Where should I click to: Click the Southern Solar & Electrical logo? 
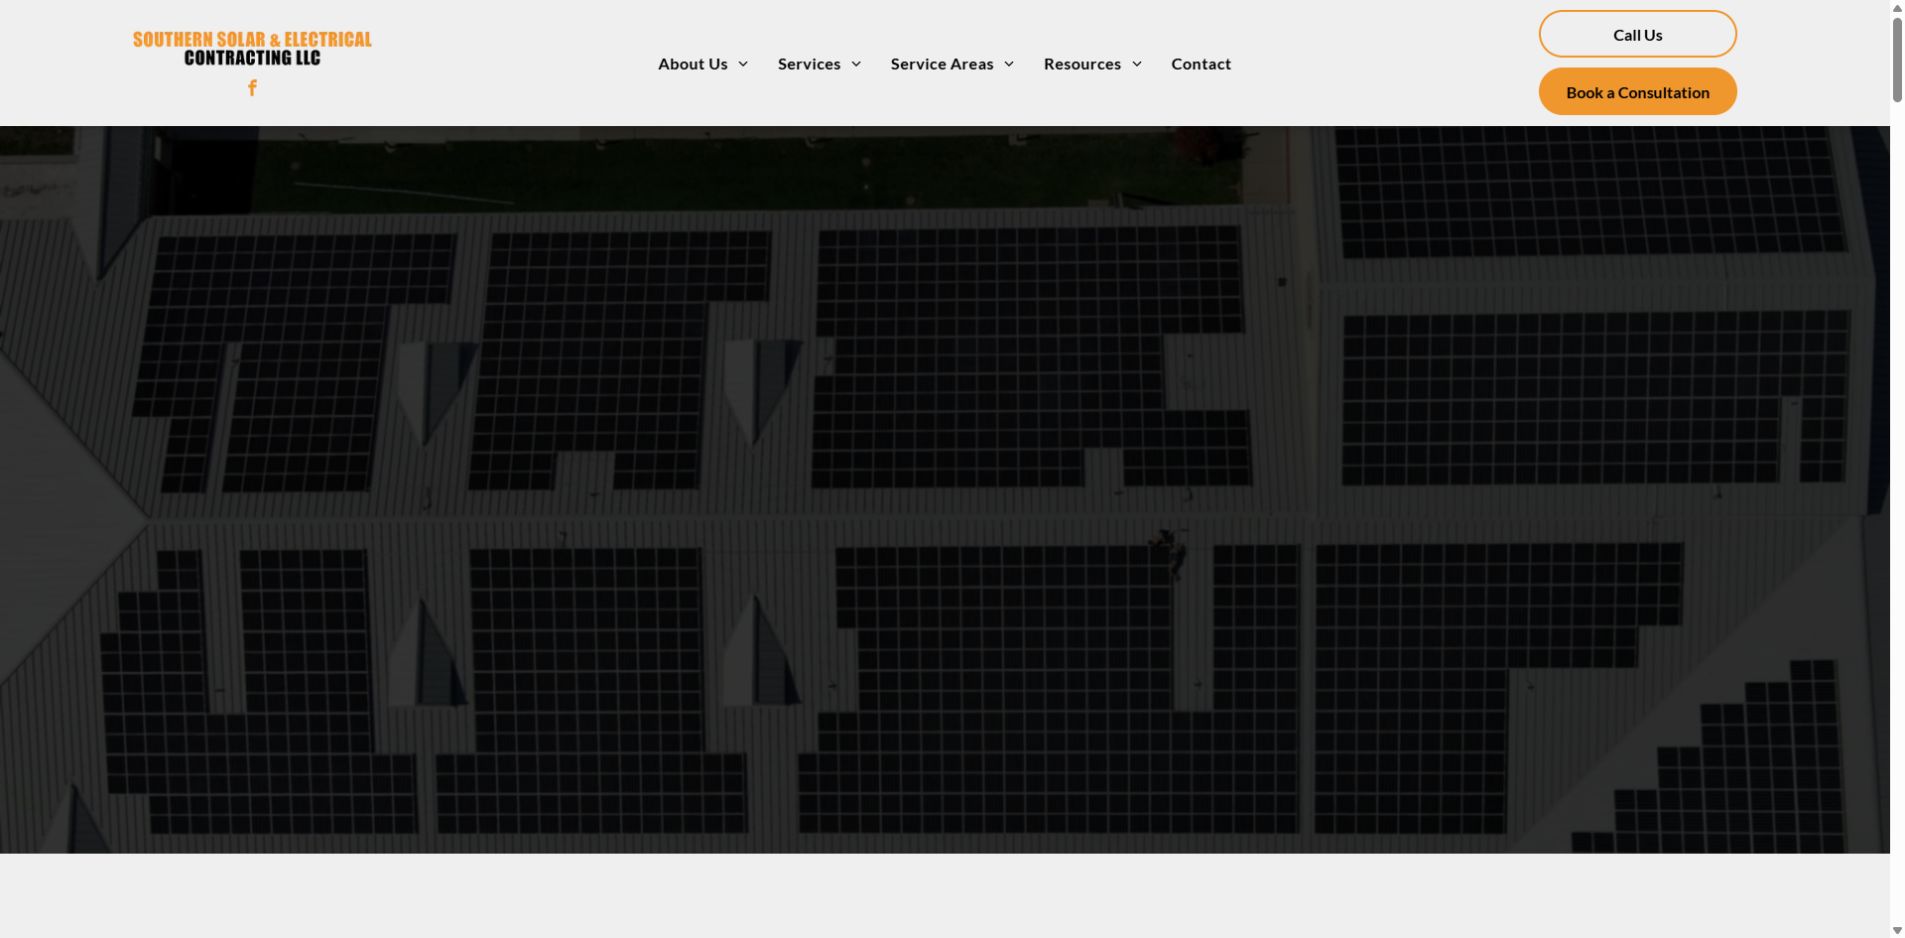coord(252,49)
